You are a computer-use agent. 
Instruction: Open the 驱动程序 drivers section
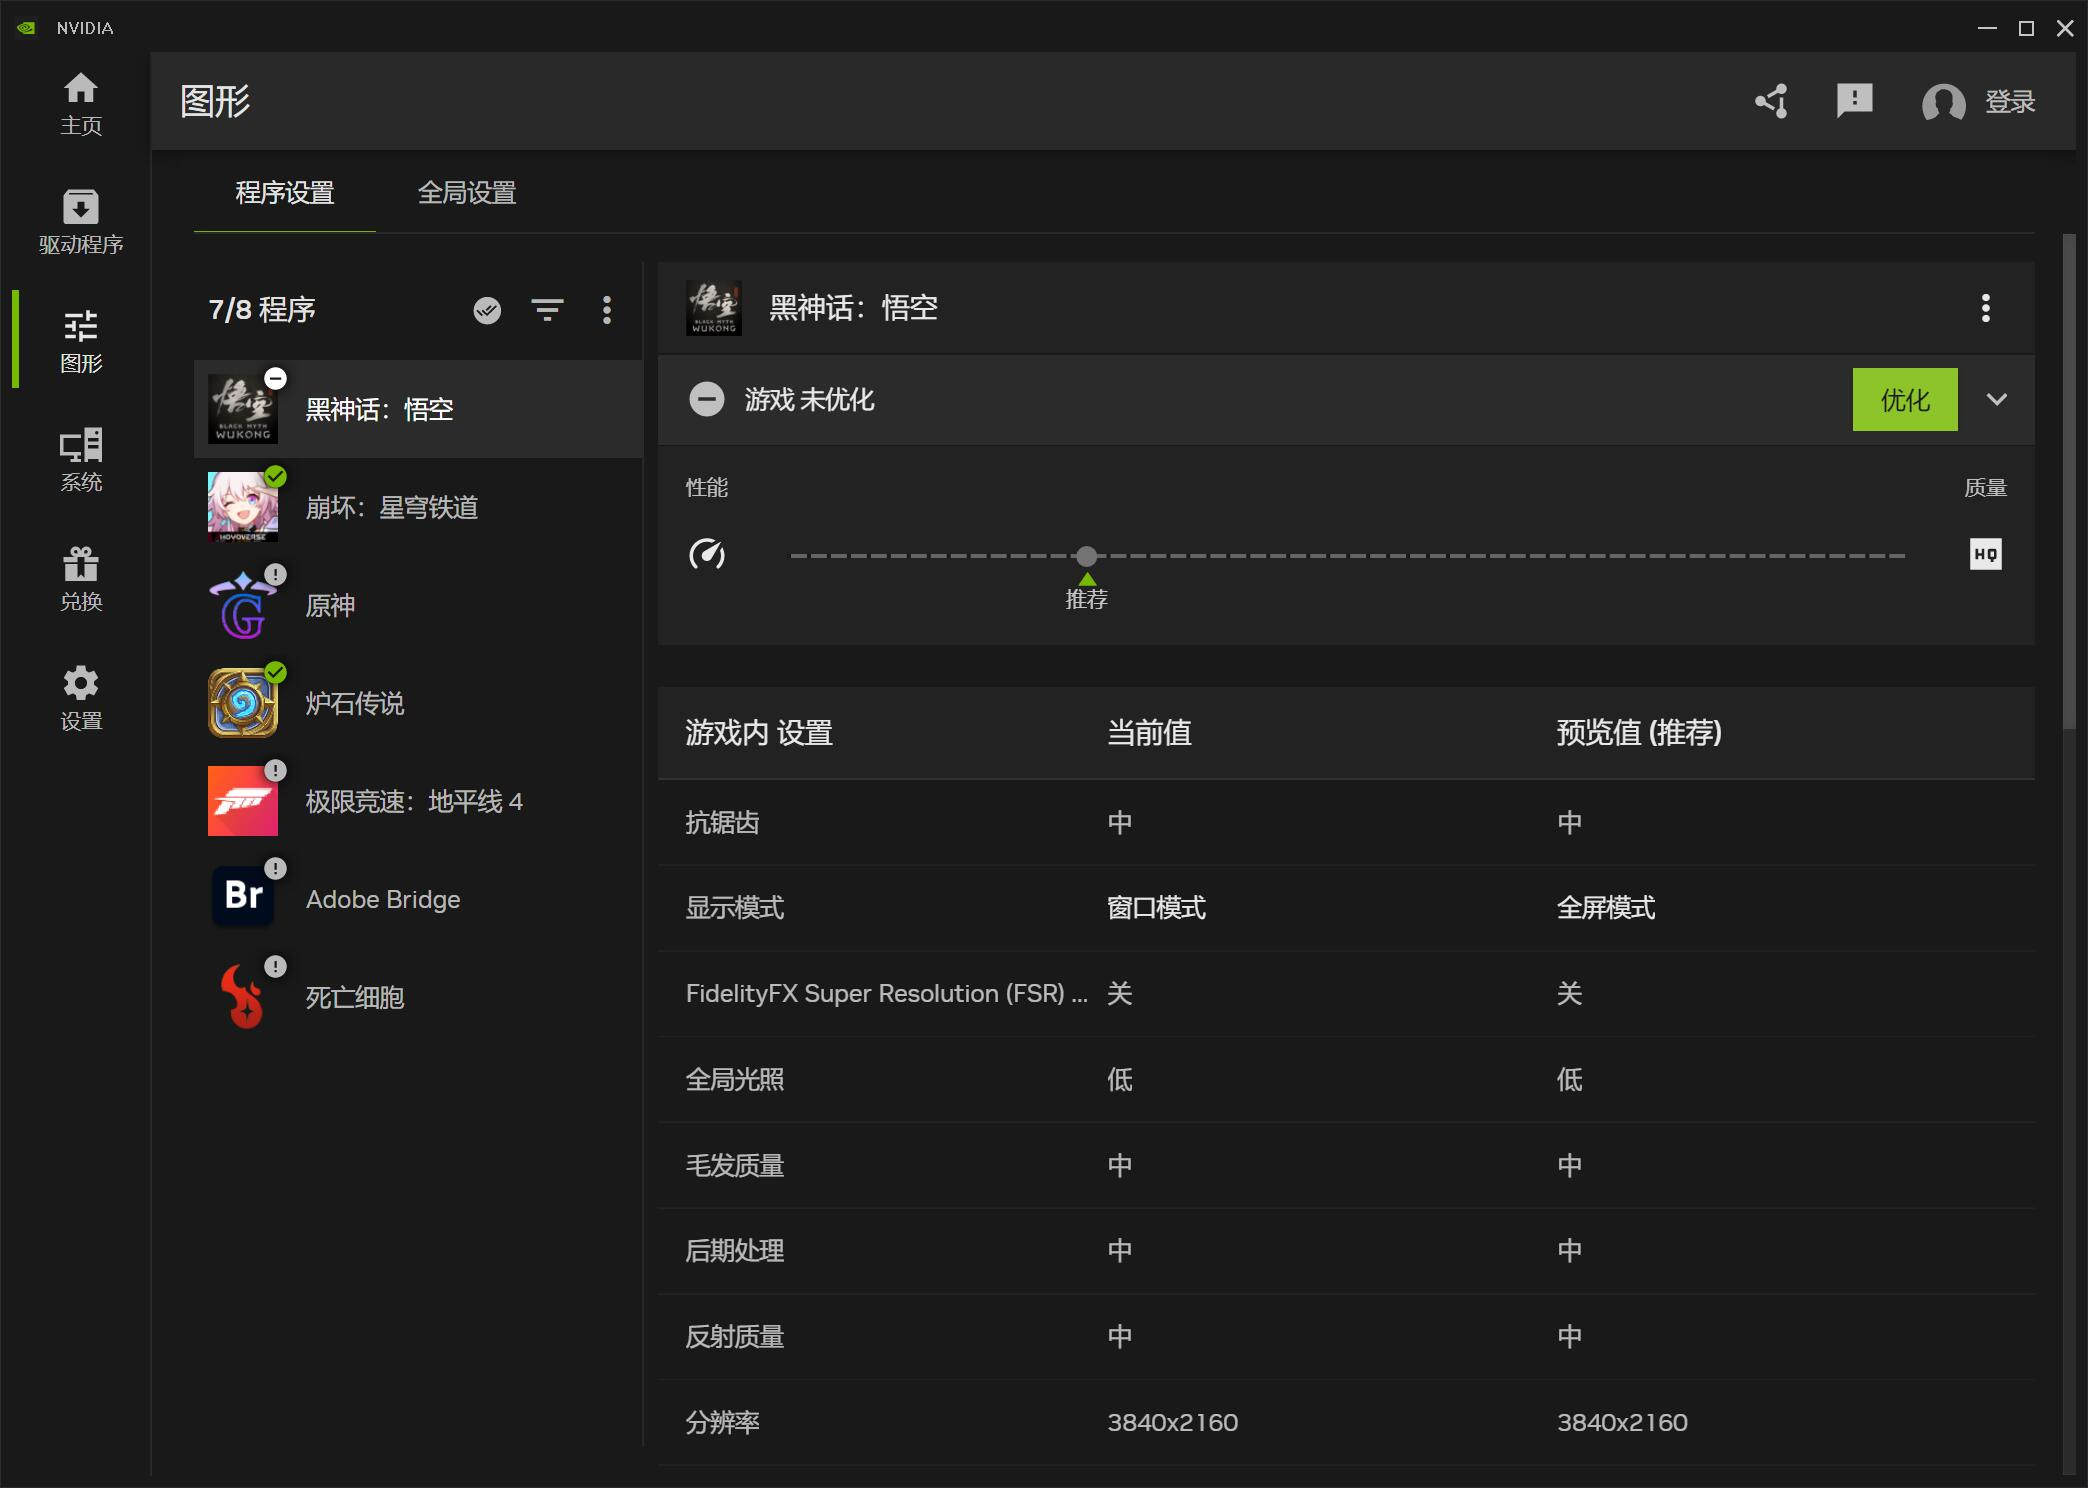click(x=81, y=220)
